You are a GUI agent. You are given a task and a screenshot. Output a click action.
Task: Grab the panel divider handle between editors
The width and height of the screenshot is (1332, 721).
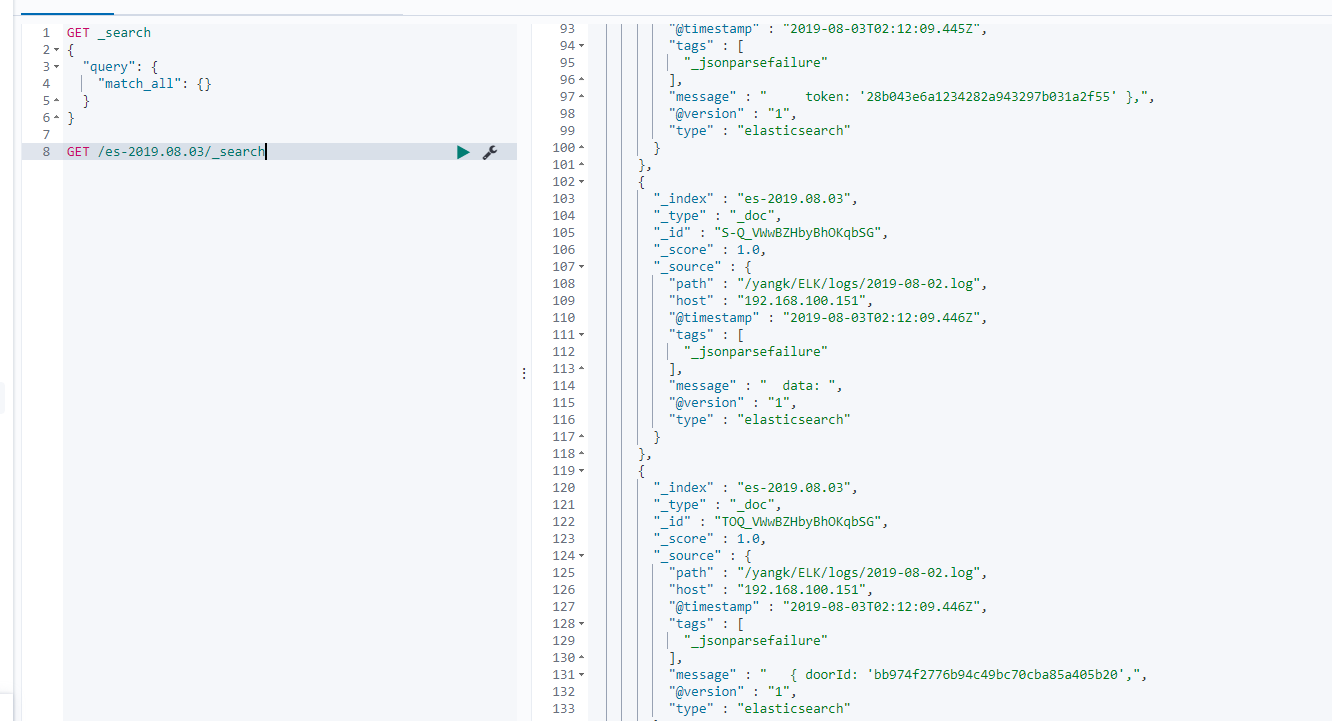[524, 372]
